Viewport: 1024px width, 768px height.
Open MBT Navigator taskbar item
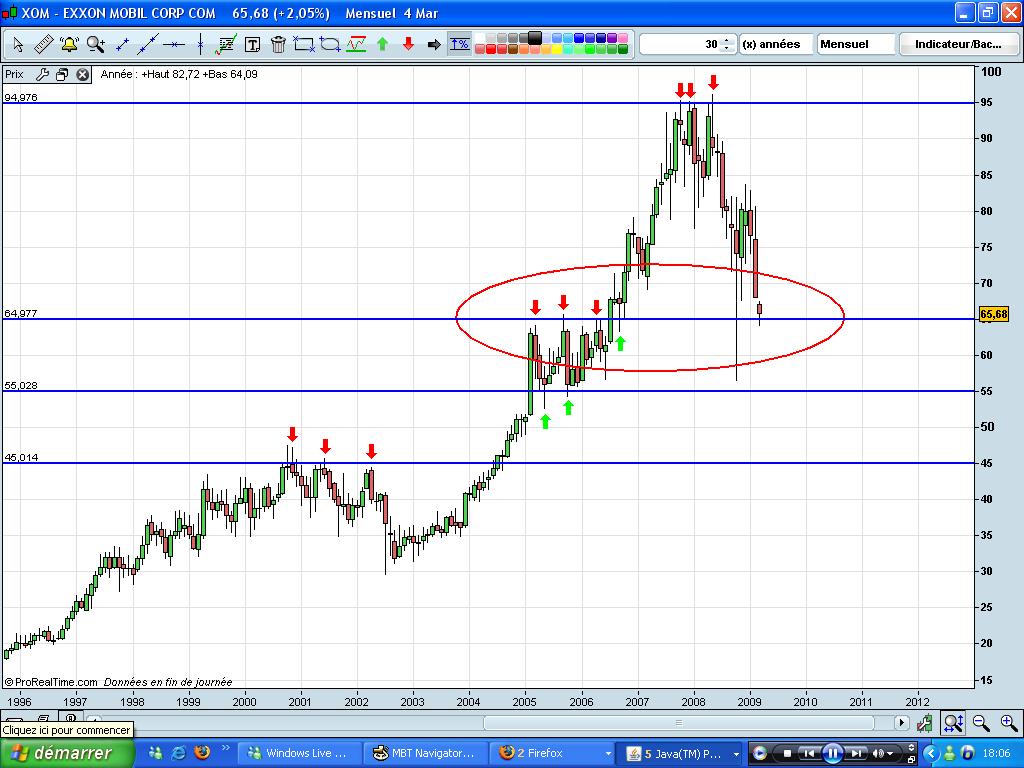click(x=424, y=753)
